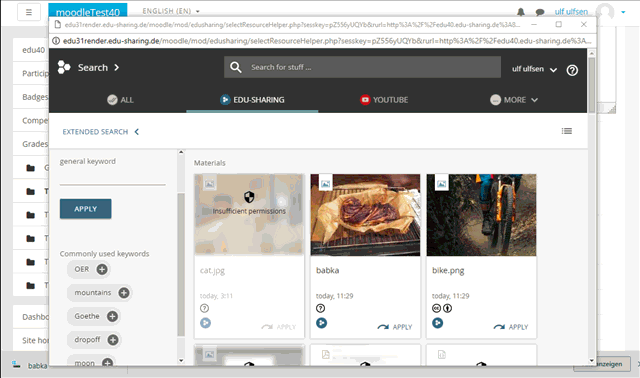
Task: Add OER keyword with plus icon
Action: [x=102, y=269]
